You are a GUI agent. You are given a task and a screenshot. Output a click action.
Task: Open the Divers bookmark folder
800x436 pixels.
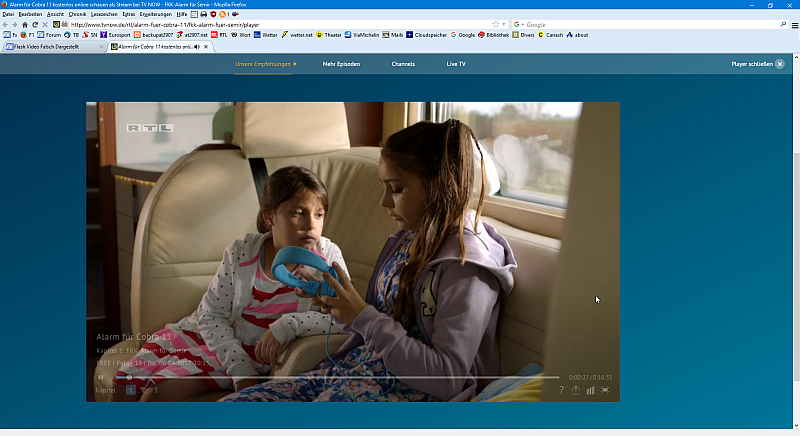point(523,35)
